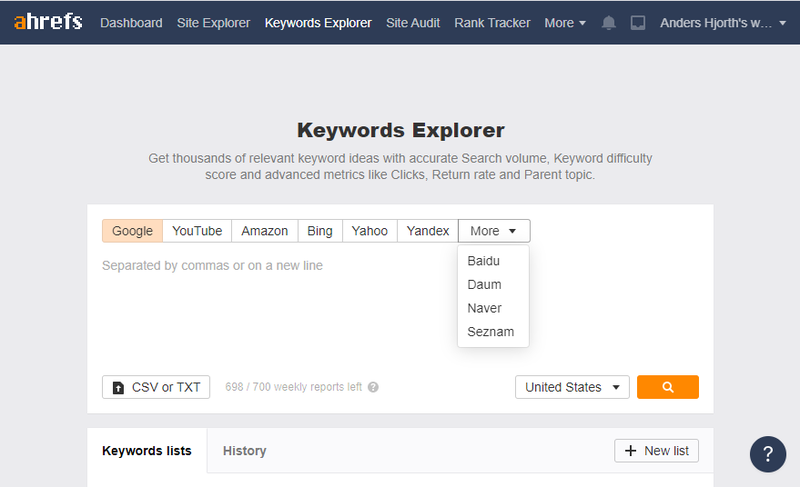The width and height of the screenshot is (800, 487).
Task: Switch to the History tab
Action: pos(244,451)
